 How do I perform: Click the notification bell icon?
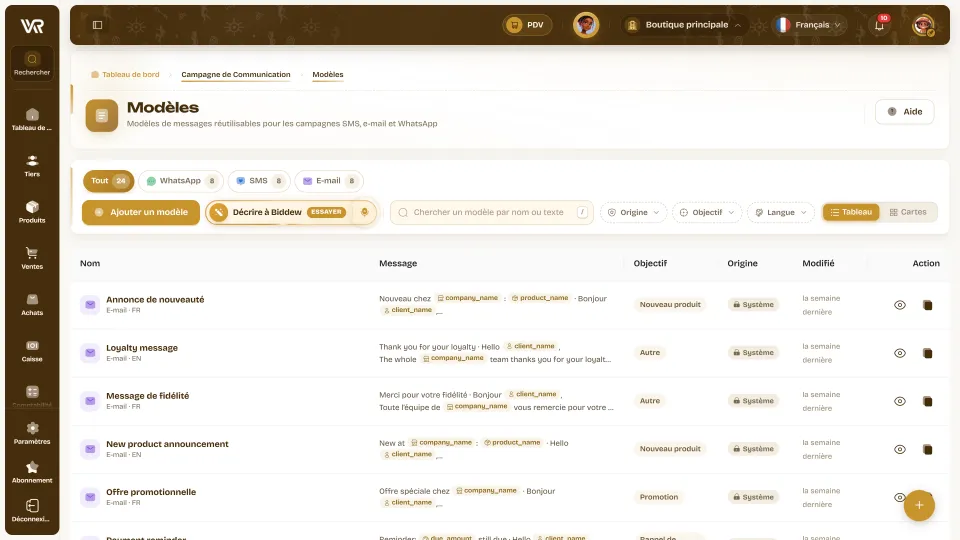pyautogui.click(x=879, y=25)
